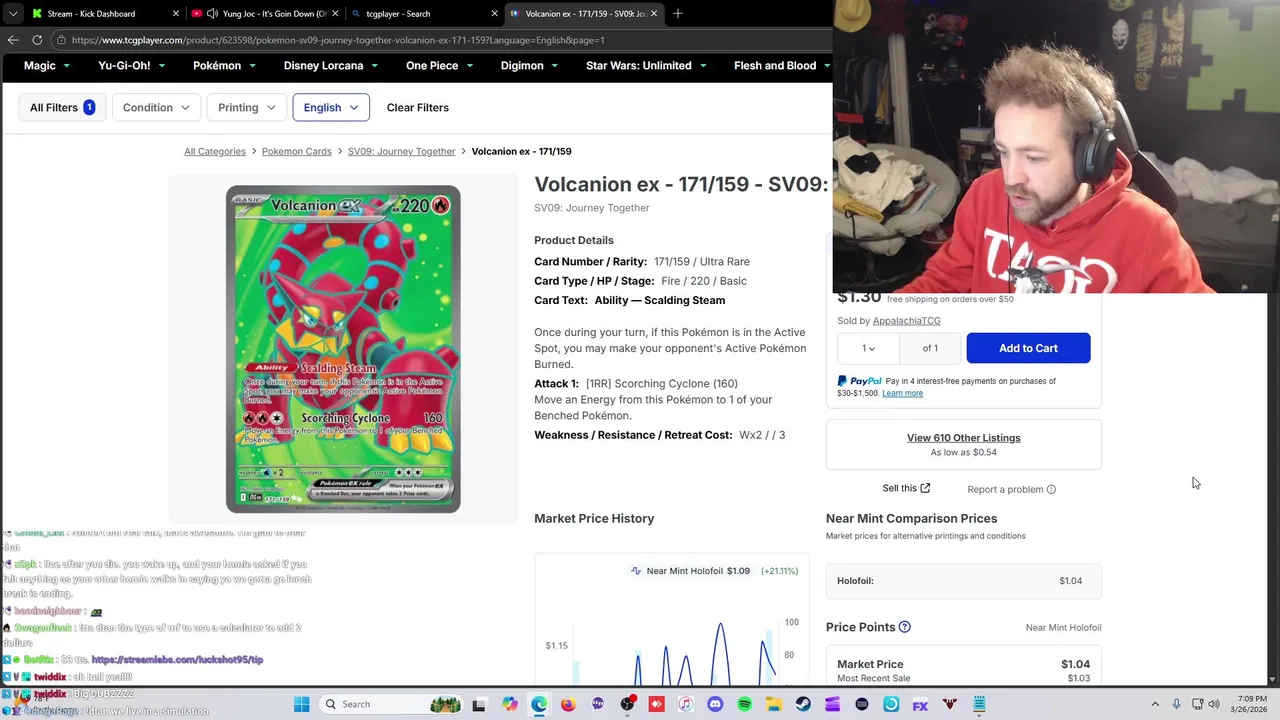The image size is (1280, 720).
Task: Open a new browser tab with plus icon
Action: pos(678,13)
